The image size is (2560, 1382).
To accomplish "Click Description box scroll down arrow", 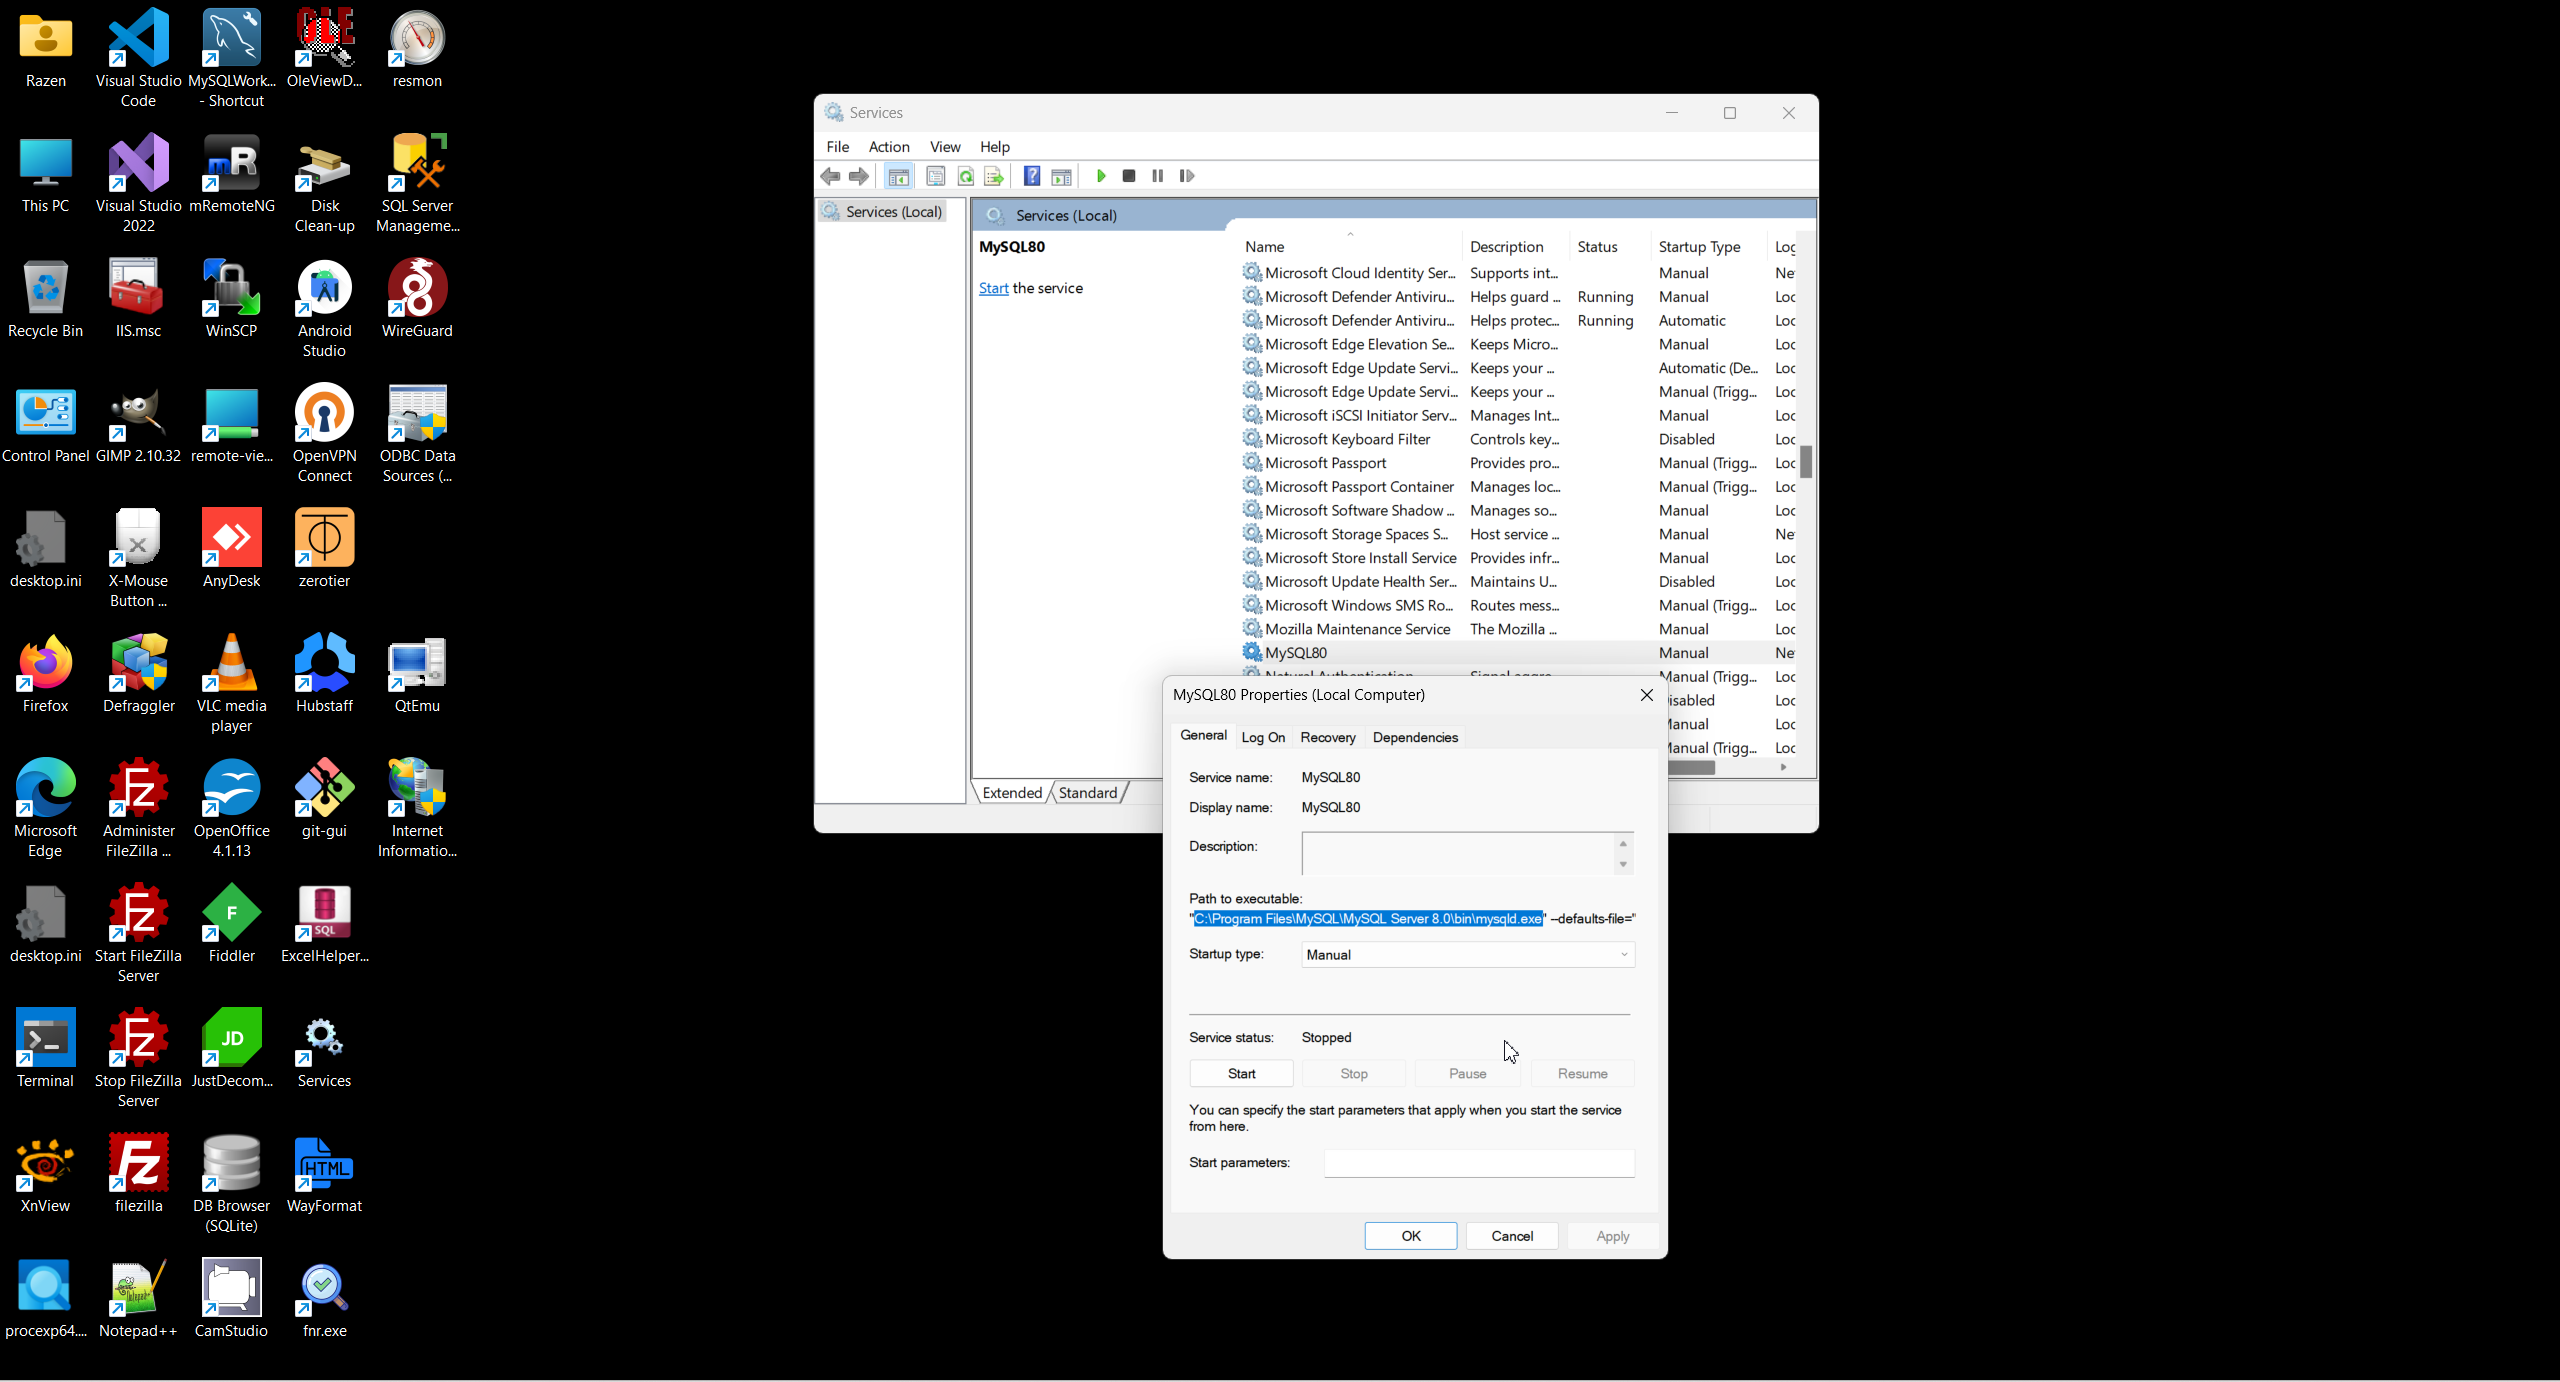I will tap(1623, 864).
